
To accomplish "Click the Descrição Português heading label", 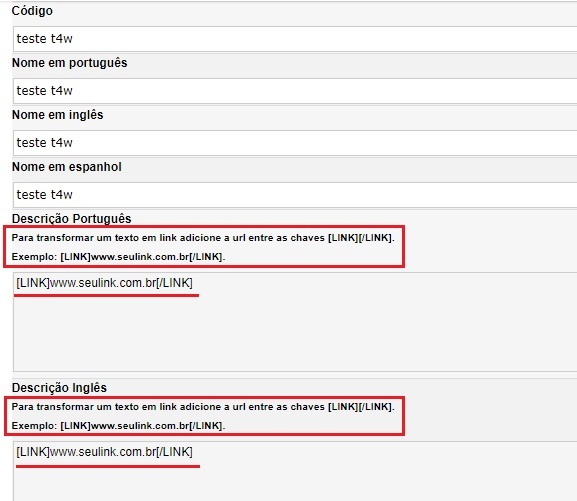I will (x=71, y=219).
